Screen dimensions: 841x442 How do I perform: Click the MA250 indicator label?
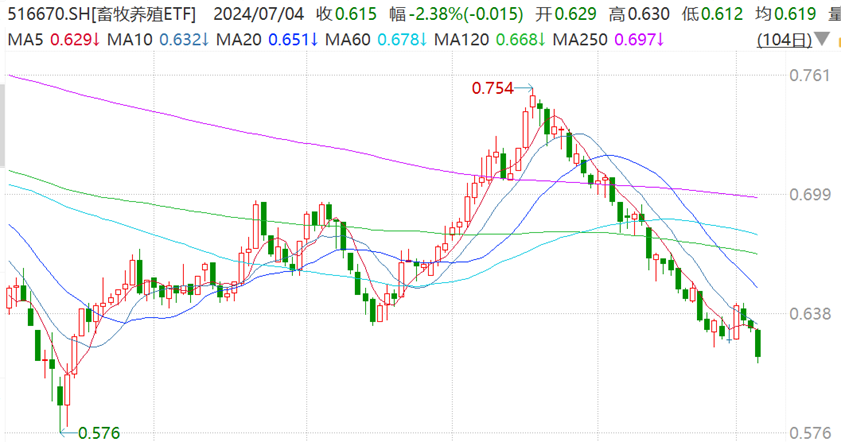(577, 40)
